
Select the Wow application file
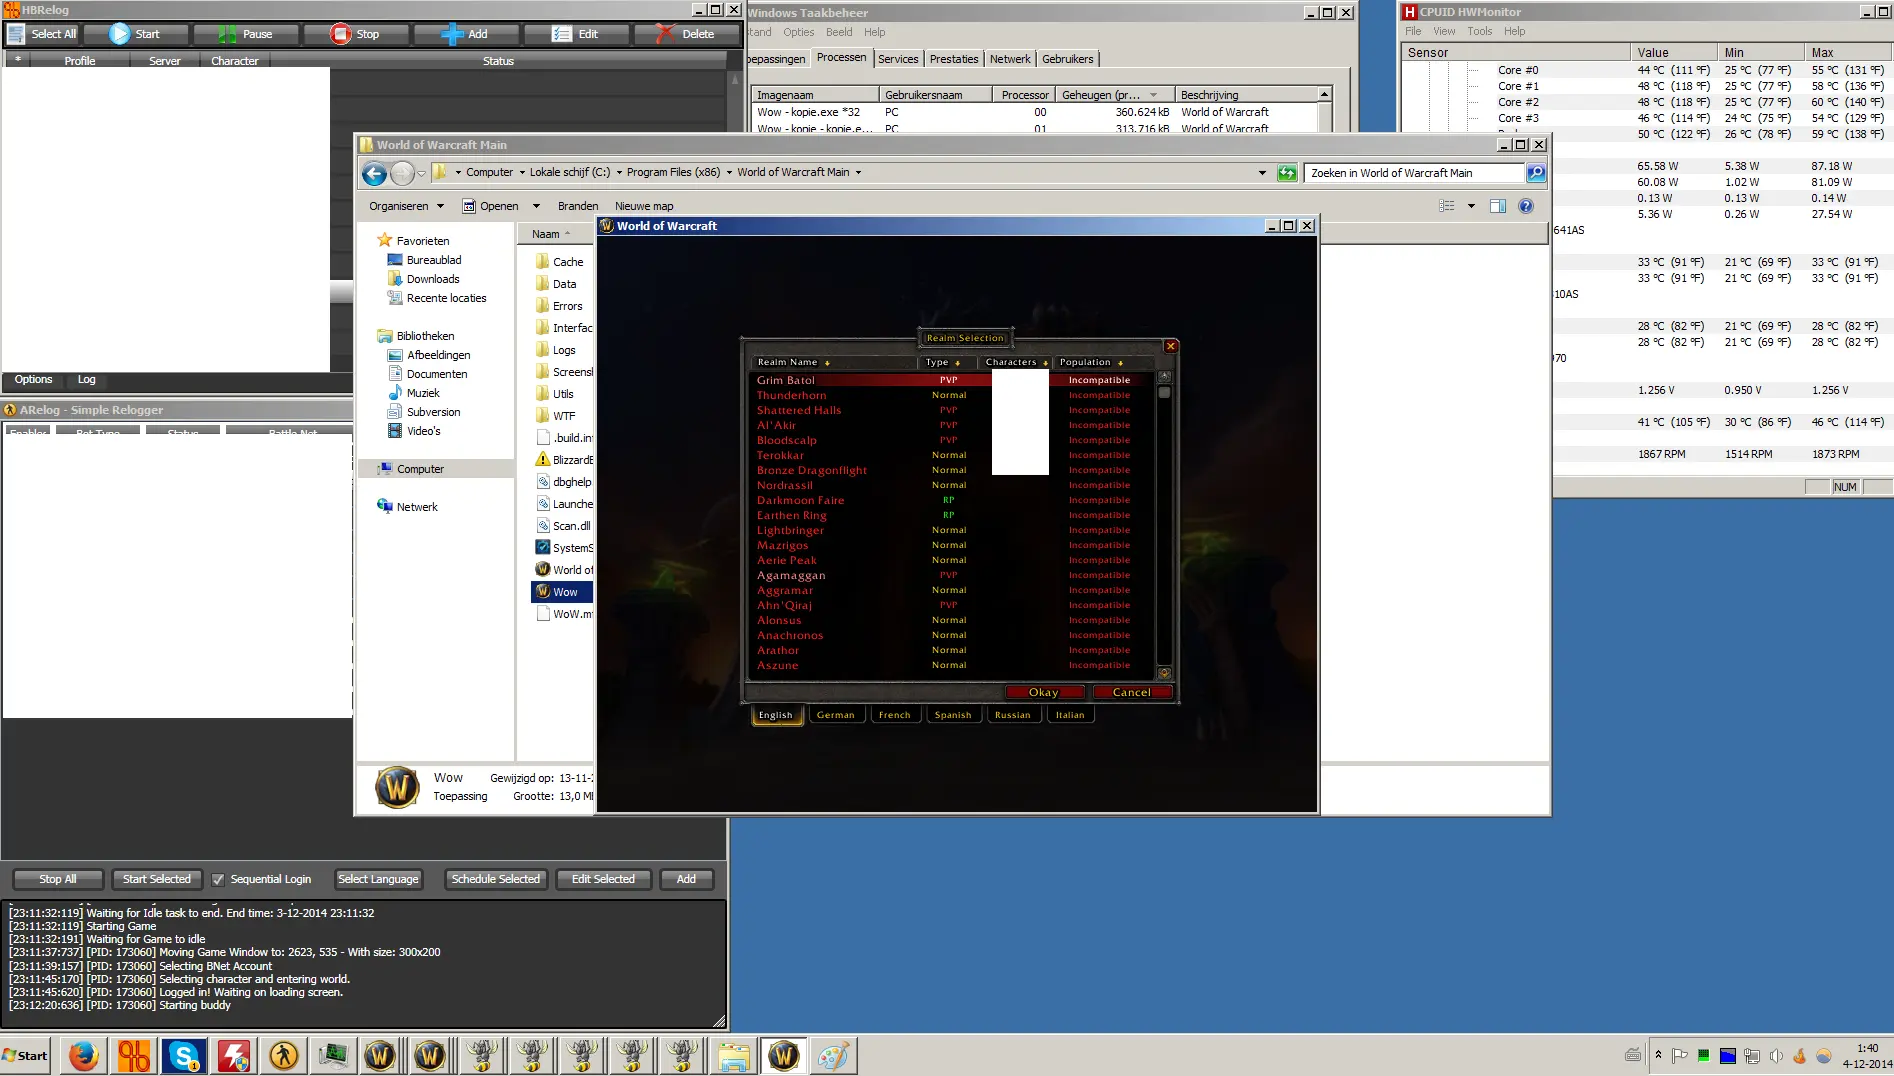pos(563,592)
